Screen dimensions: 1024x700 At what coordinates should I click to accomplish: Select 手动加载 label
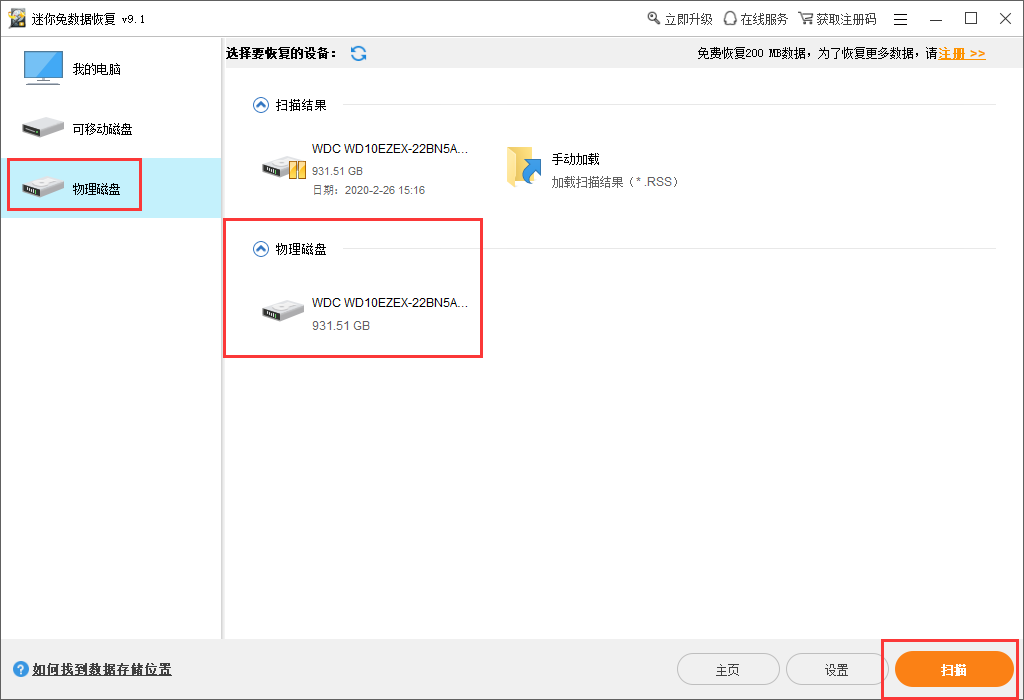coord(575,159)
